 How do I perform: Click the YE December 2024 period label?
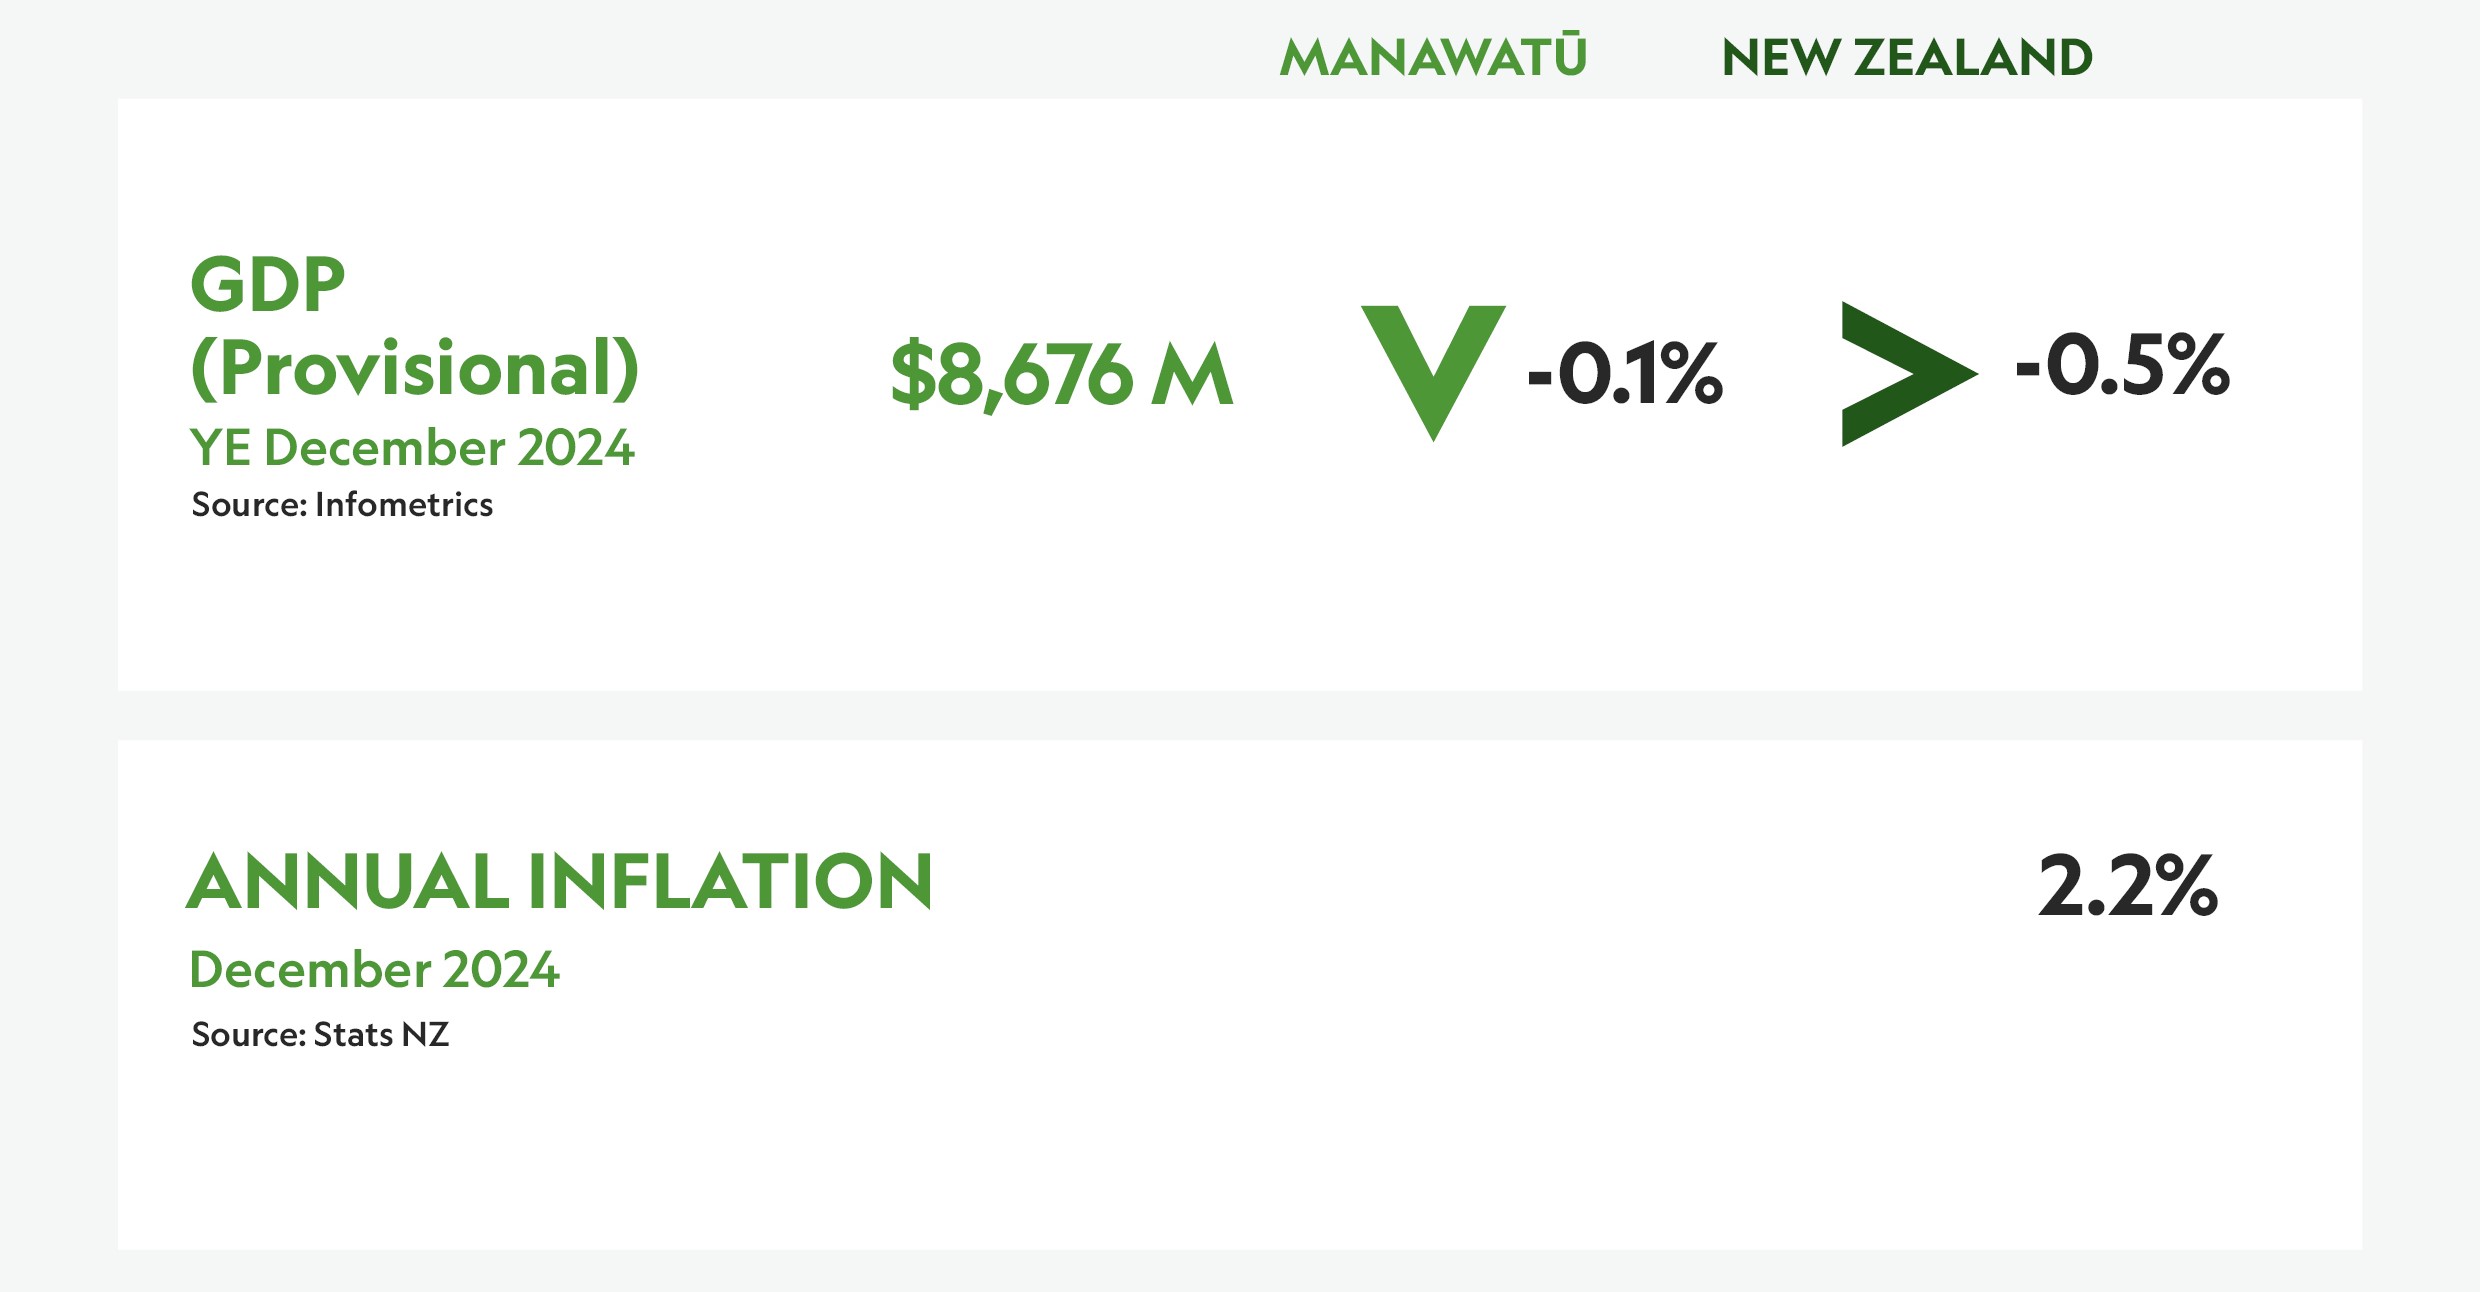click(412, 447)
